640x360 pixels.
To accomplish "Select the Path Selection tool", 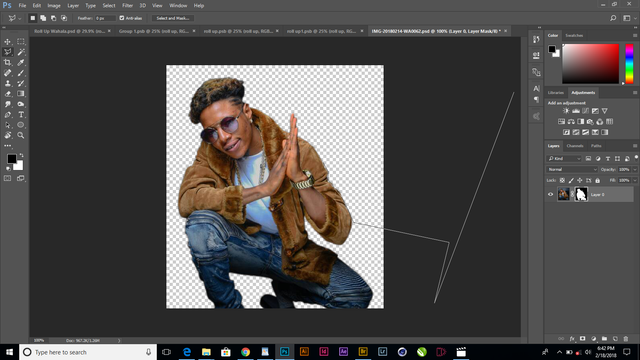I will pos(7,125).
